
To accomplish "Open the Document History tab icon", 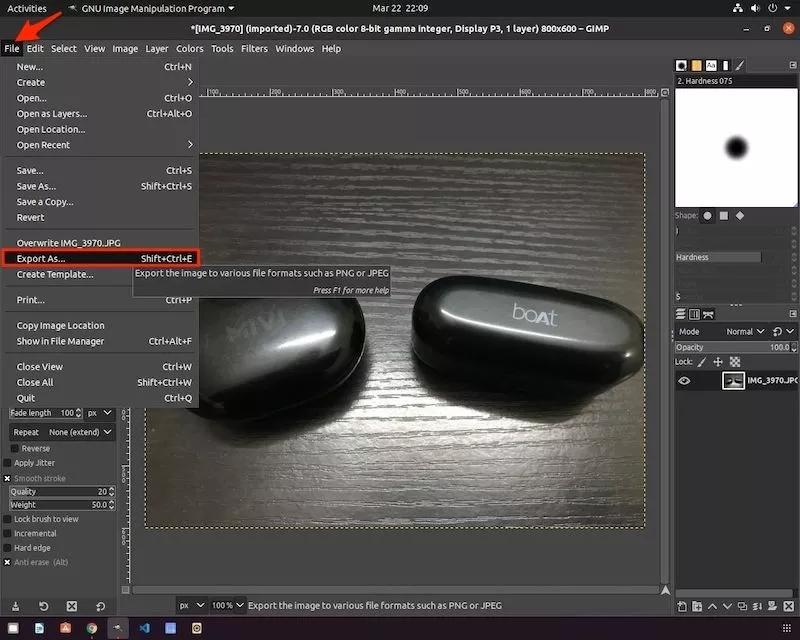I will tap(726, 65).
